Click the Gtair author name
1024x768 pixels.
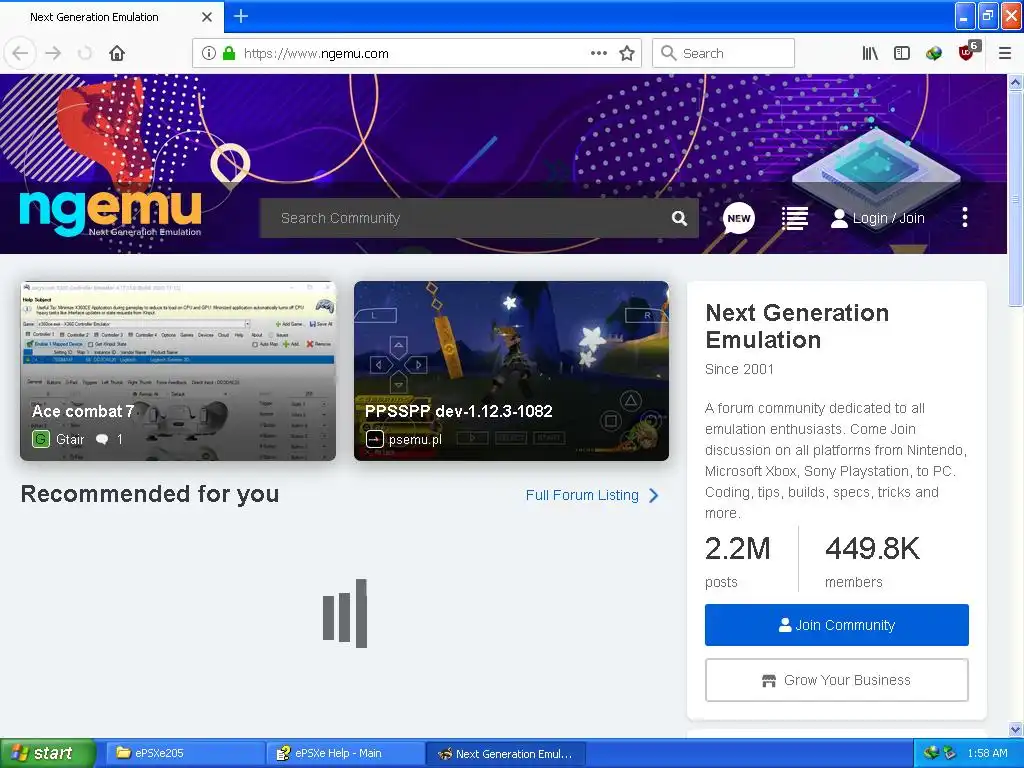pos(70,440)
